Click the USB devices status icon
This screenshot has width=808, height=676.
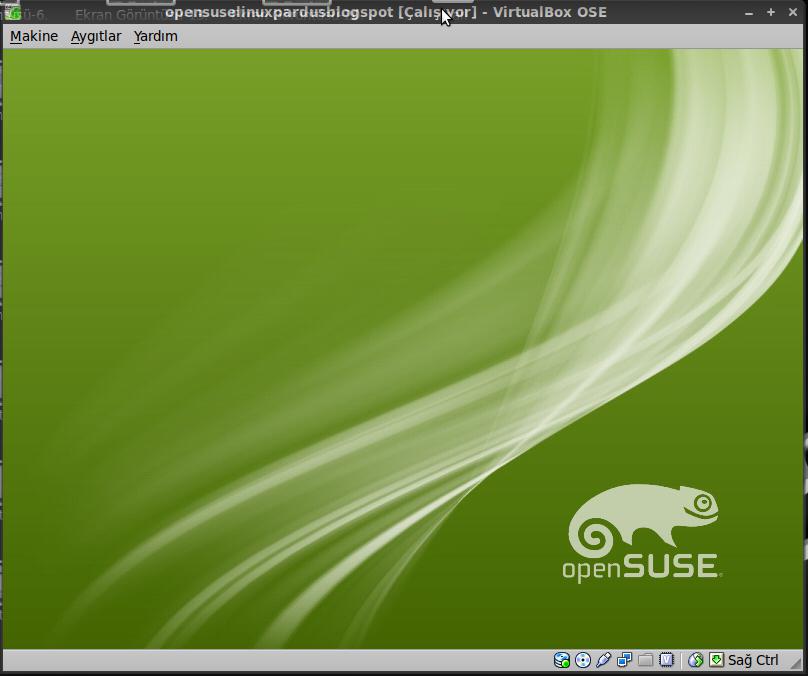[603, 659]
